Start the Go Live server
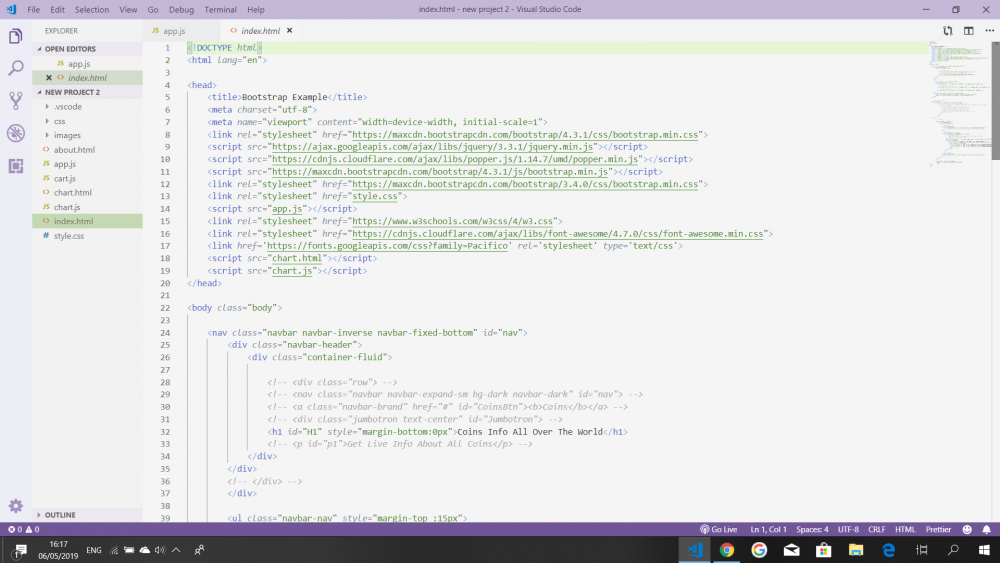 pos(719,529)
